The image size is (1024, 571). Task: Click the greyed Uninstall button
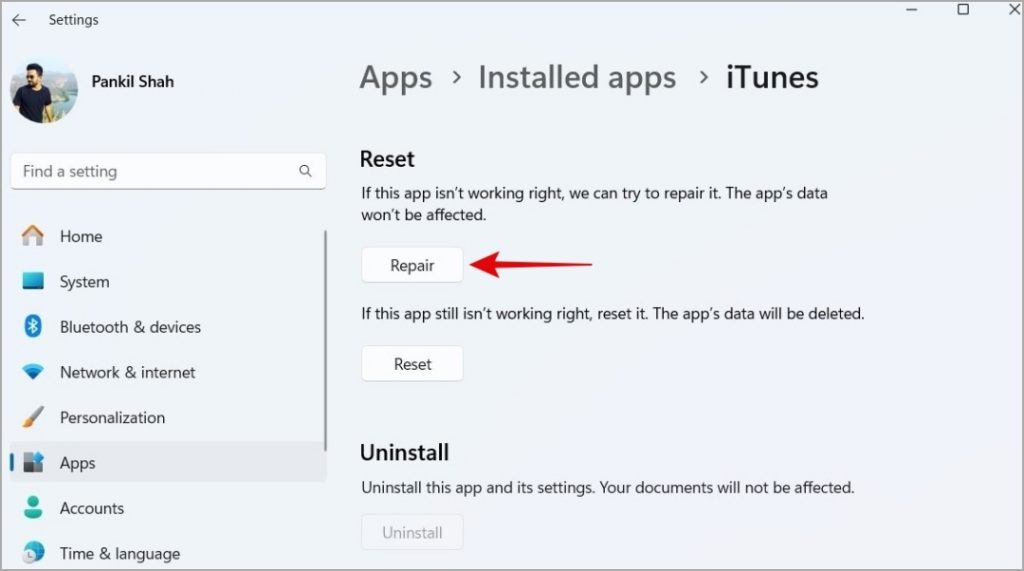[412, 532]
